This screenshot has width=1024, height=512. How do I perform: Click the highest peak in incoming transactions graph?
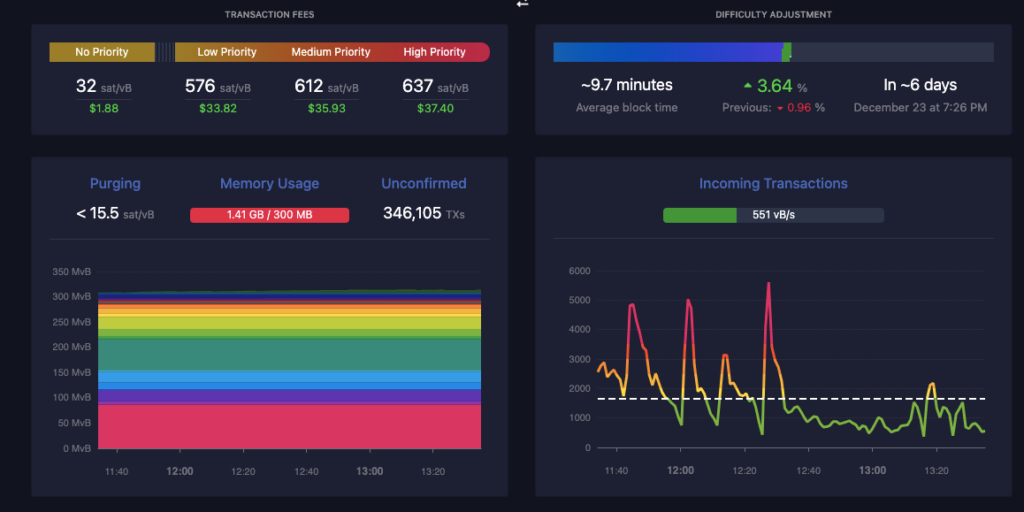pyautogui.click(x=768, y=284)
